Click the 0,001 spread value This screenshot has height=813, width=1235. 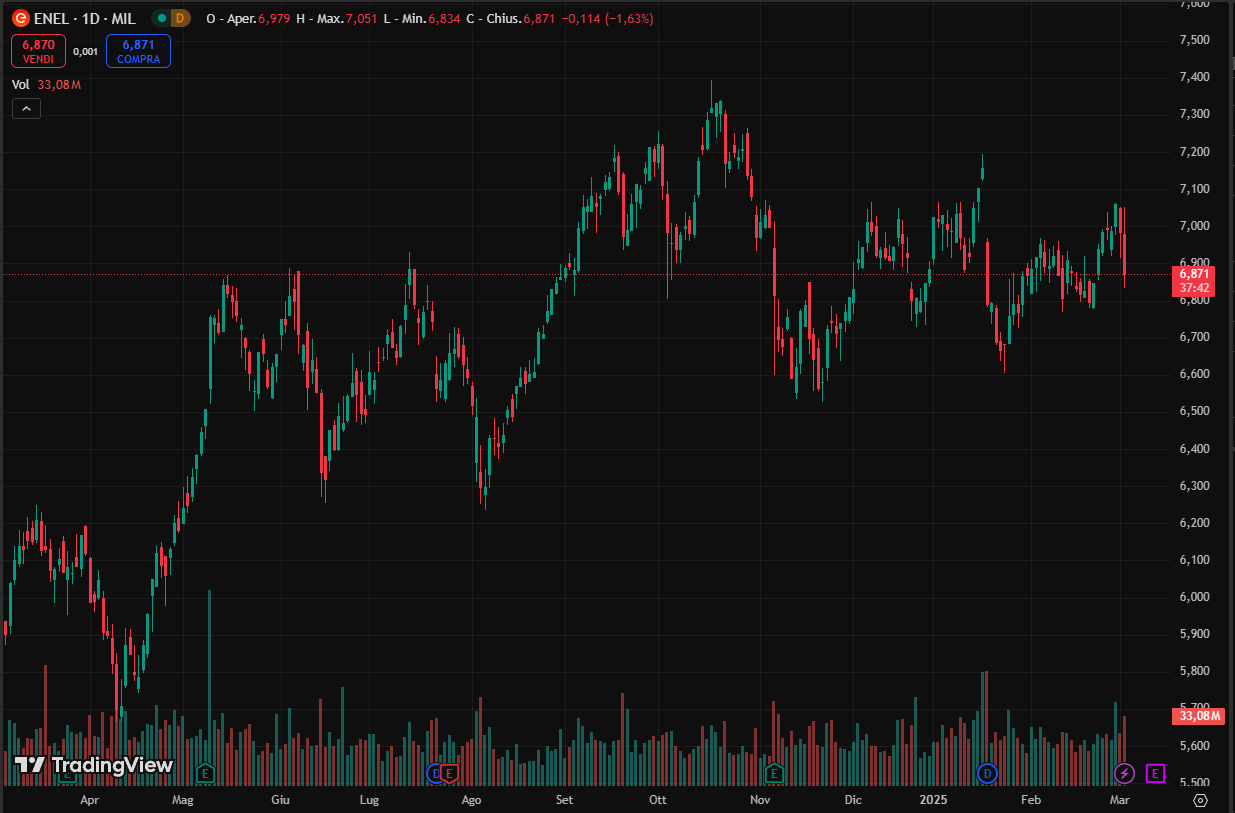tap(86, 51)
